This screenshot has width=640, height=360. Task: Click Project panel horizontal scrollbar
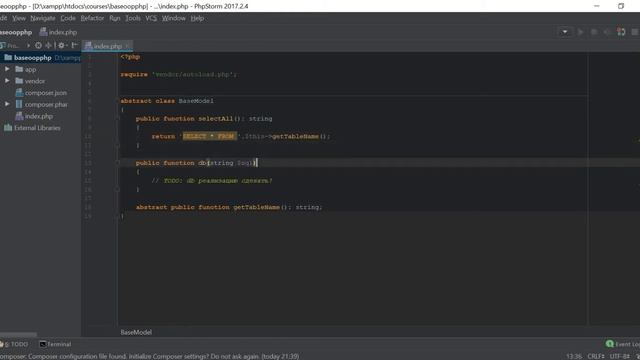coord(18,335)
